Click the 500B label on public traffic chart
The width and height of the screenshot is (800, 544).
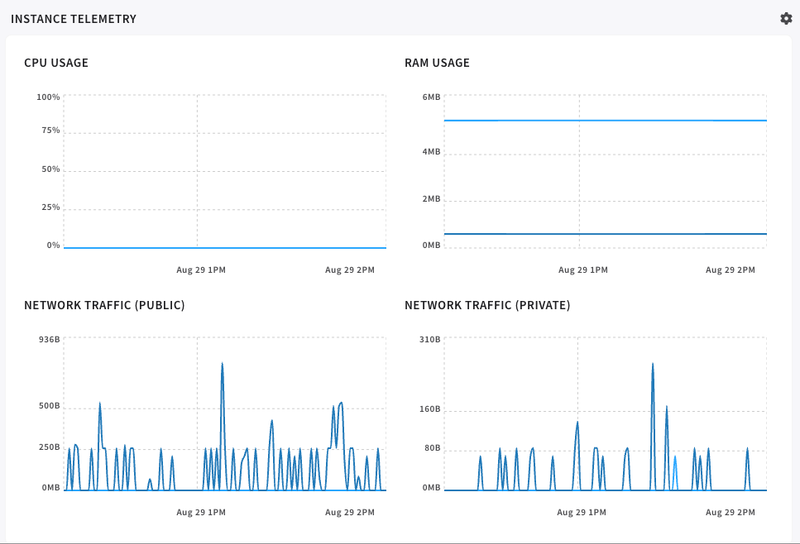tap(49, 406)
